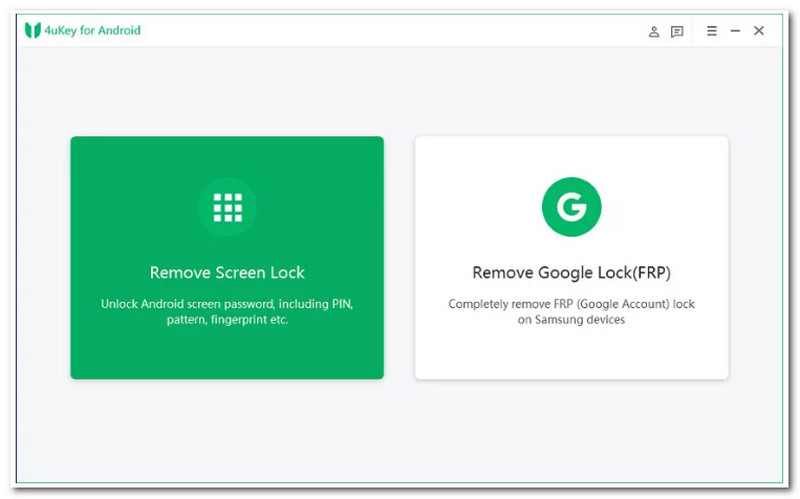Open the hamburger menu
Screen dimensions: 800x499
tap(712, 31)
